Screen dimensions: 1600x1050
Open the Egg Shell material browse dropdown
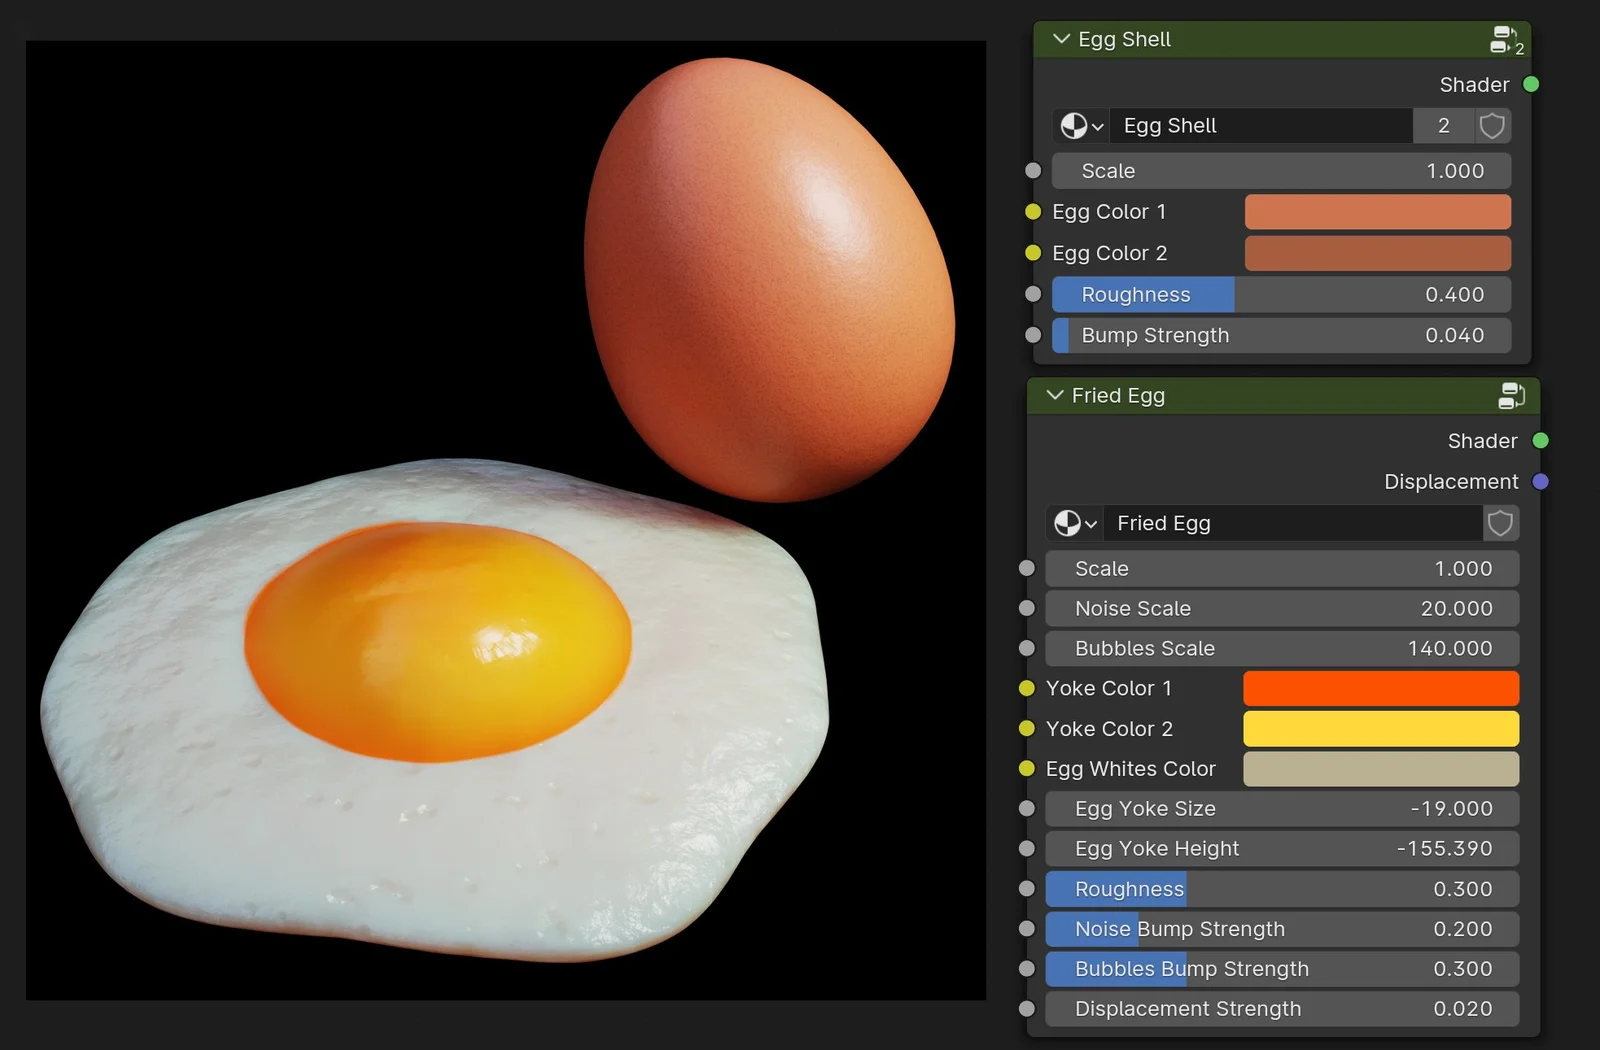pos(1080,125)
